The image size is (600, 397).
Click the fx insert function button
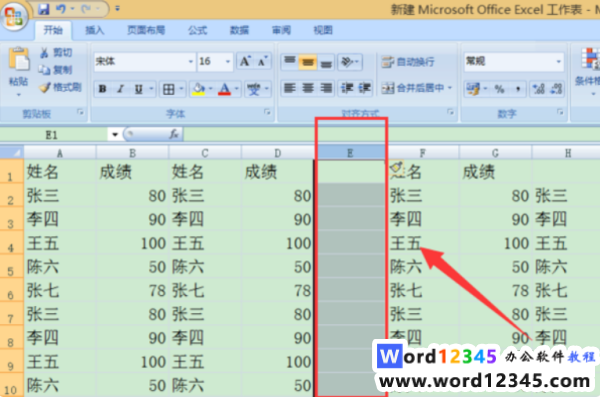point(174,134)
